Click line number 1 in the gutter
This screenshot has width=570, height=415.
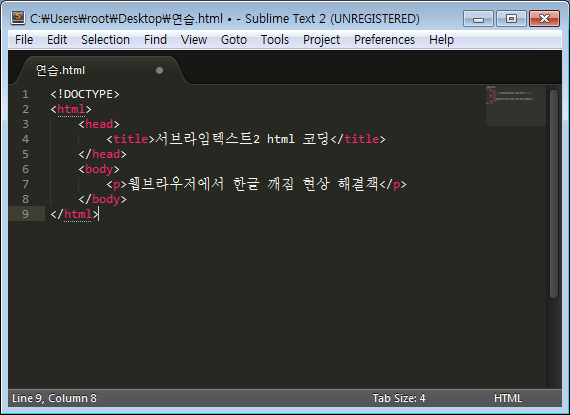[x=25, y=94]
